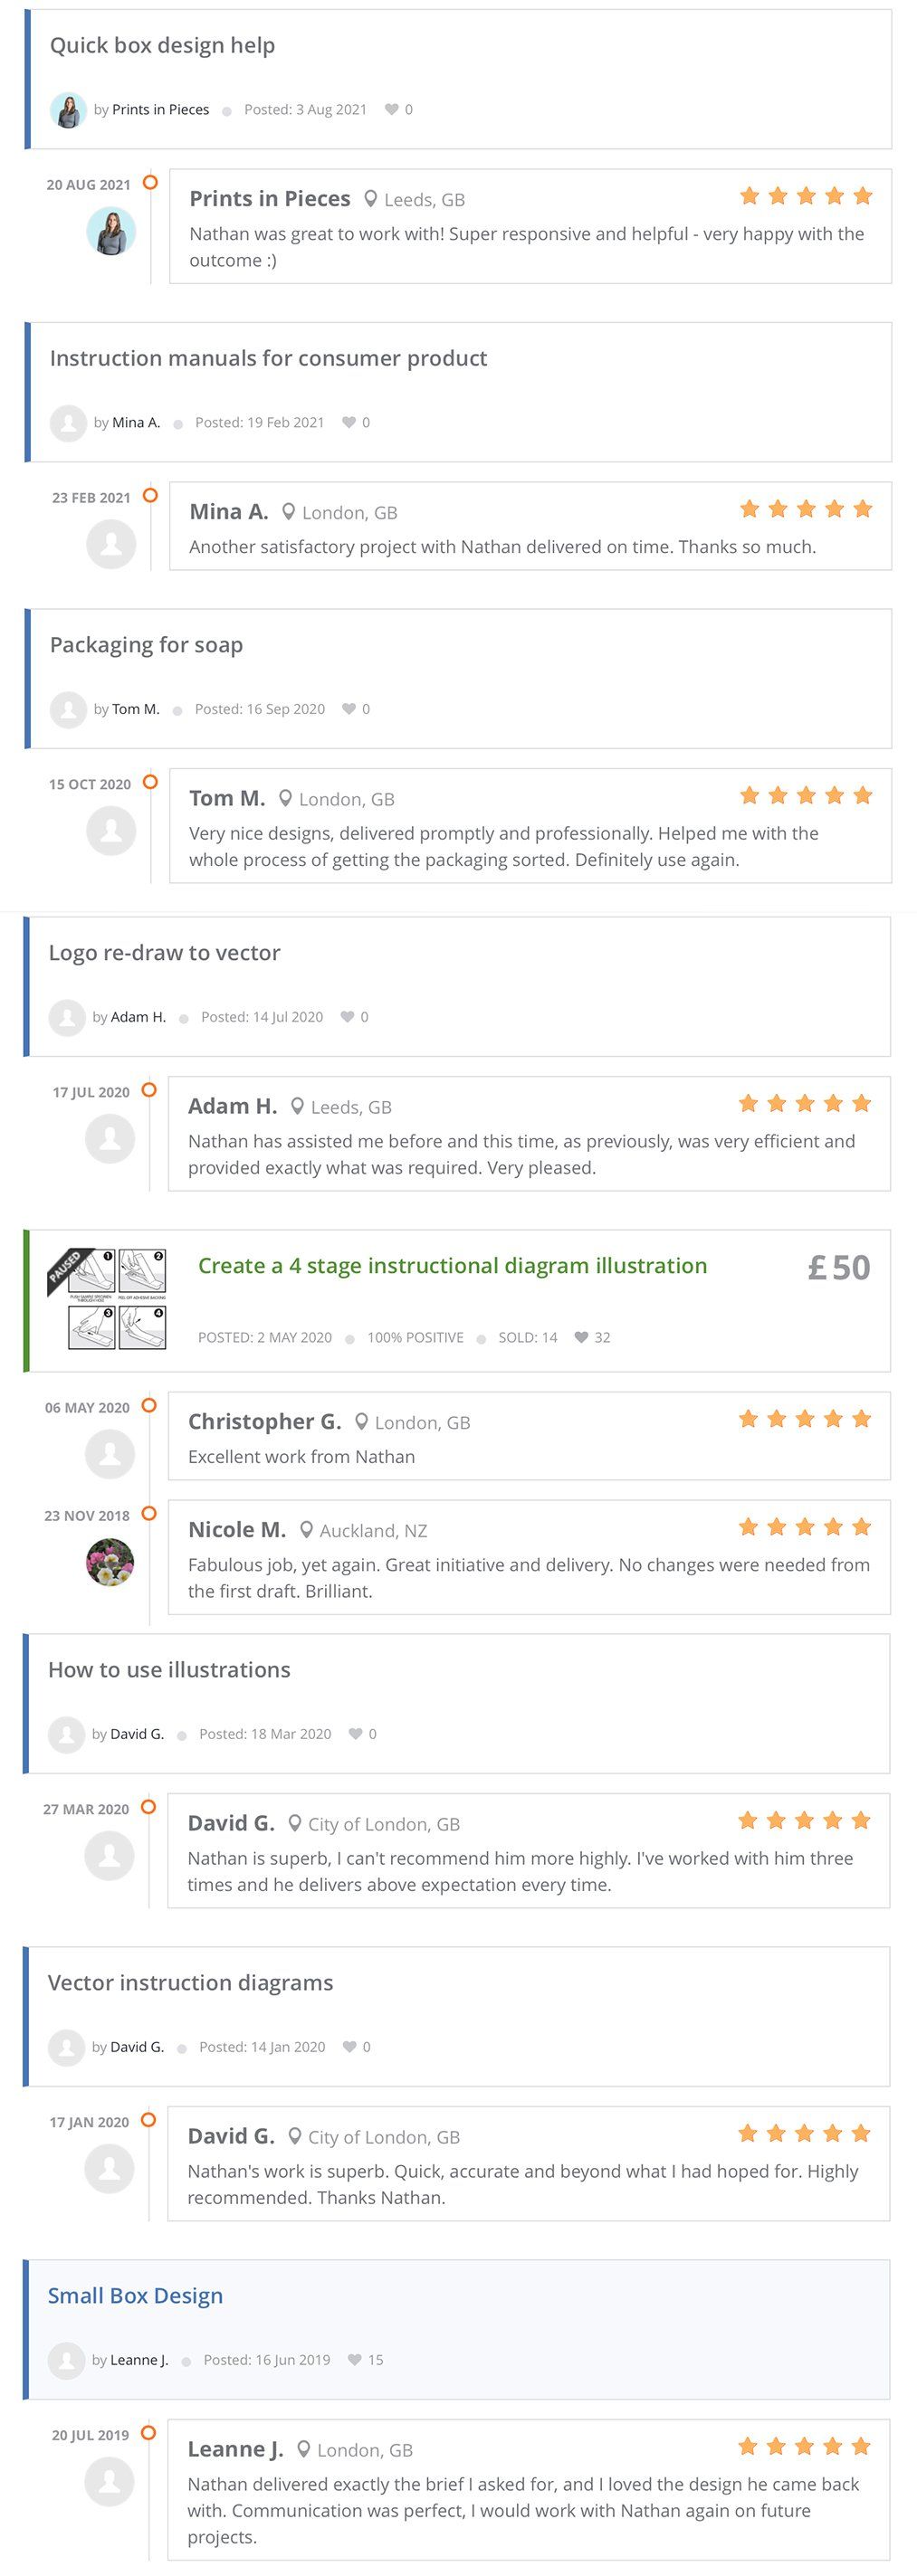917x2576 pixels.
Task: Open Prints in Pieces avatar beside review
Action: tap(111, 232)
